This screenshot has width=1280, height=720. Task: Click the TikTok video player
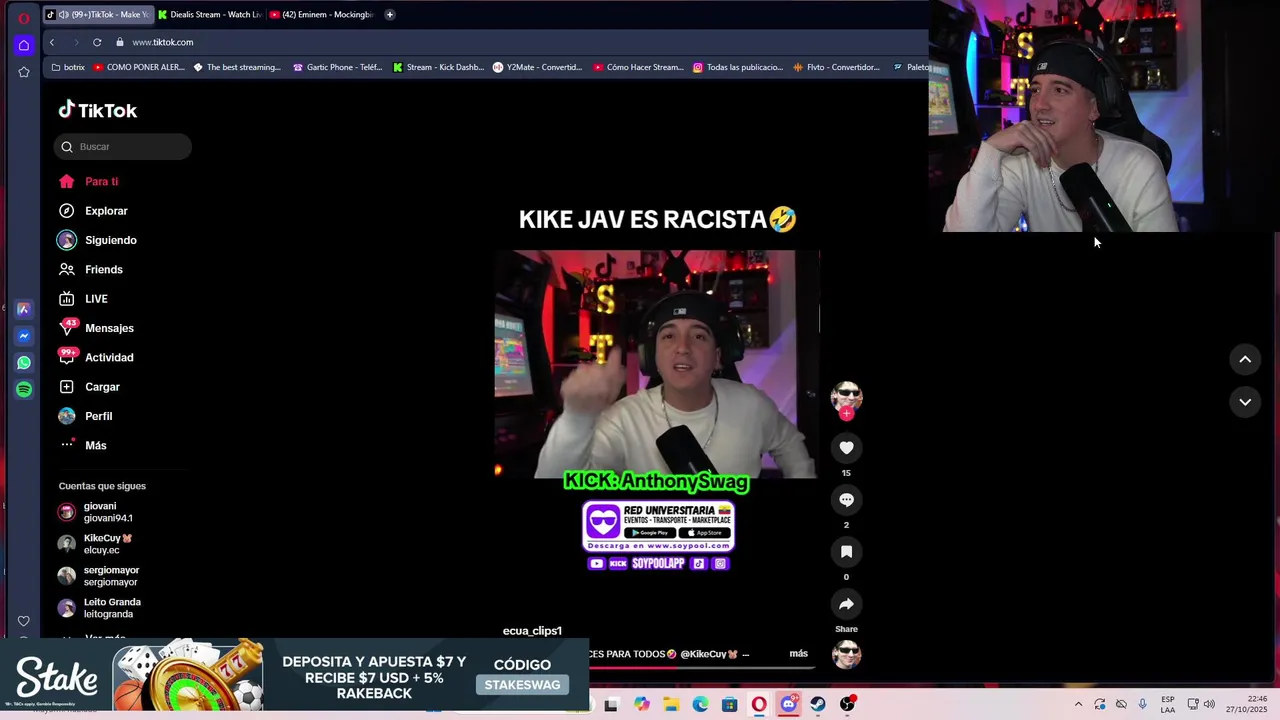(657, 365)
